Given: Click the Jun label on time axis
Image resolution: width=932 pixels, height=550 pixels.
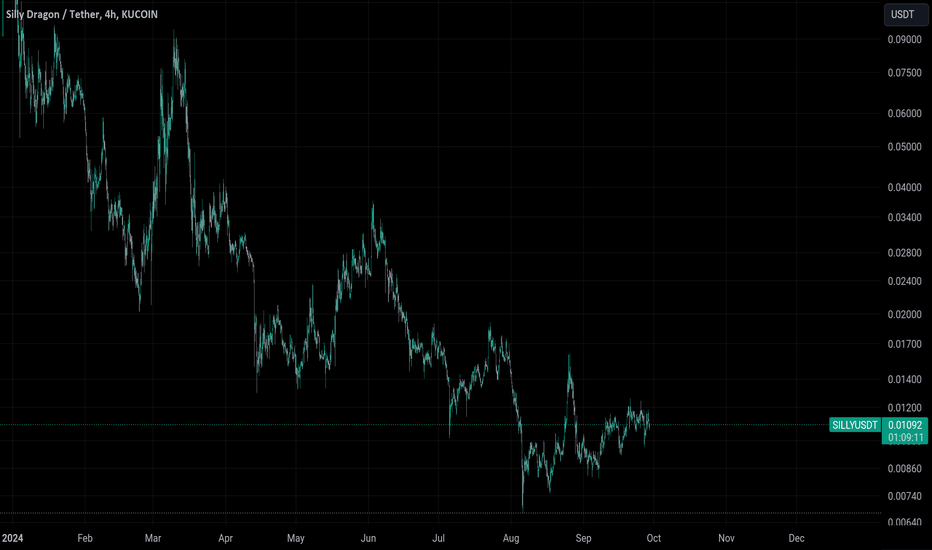Looking at the screenshot, I should [x=368, y=538].
